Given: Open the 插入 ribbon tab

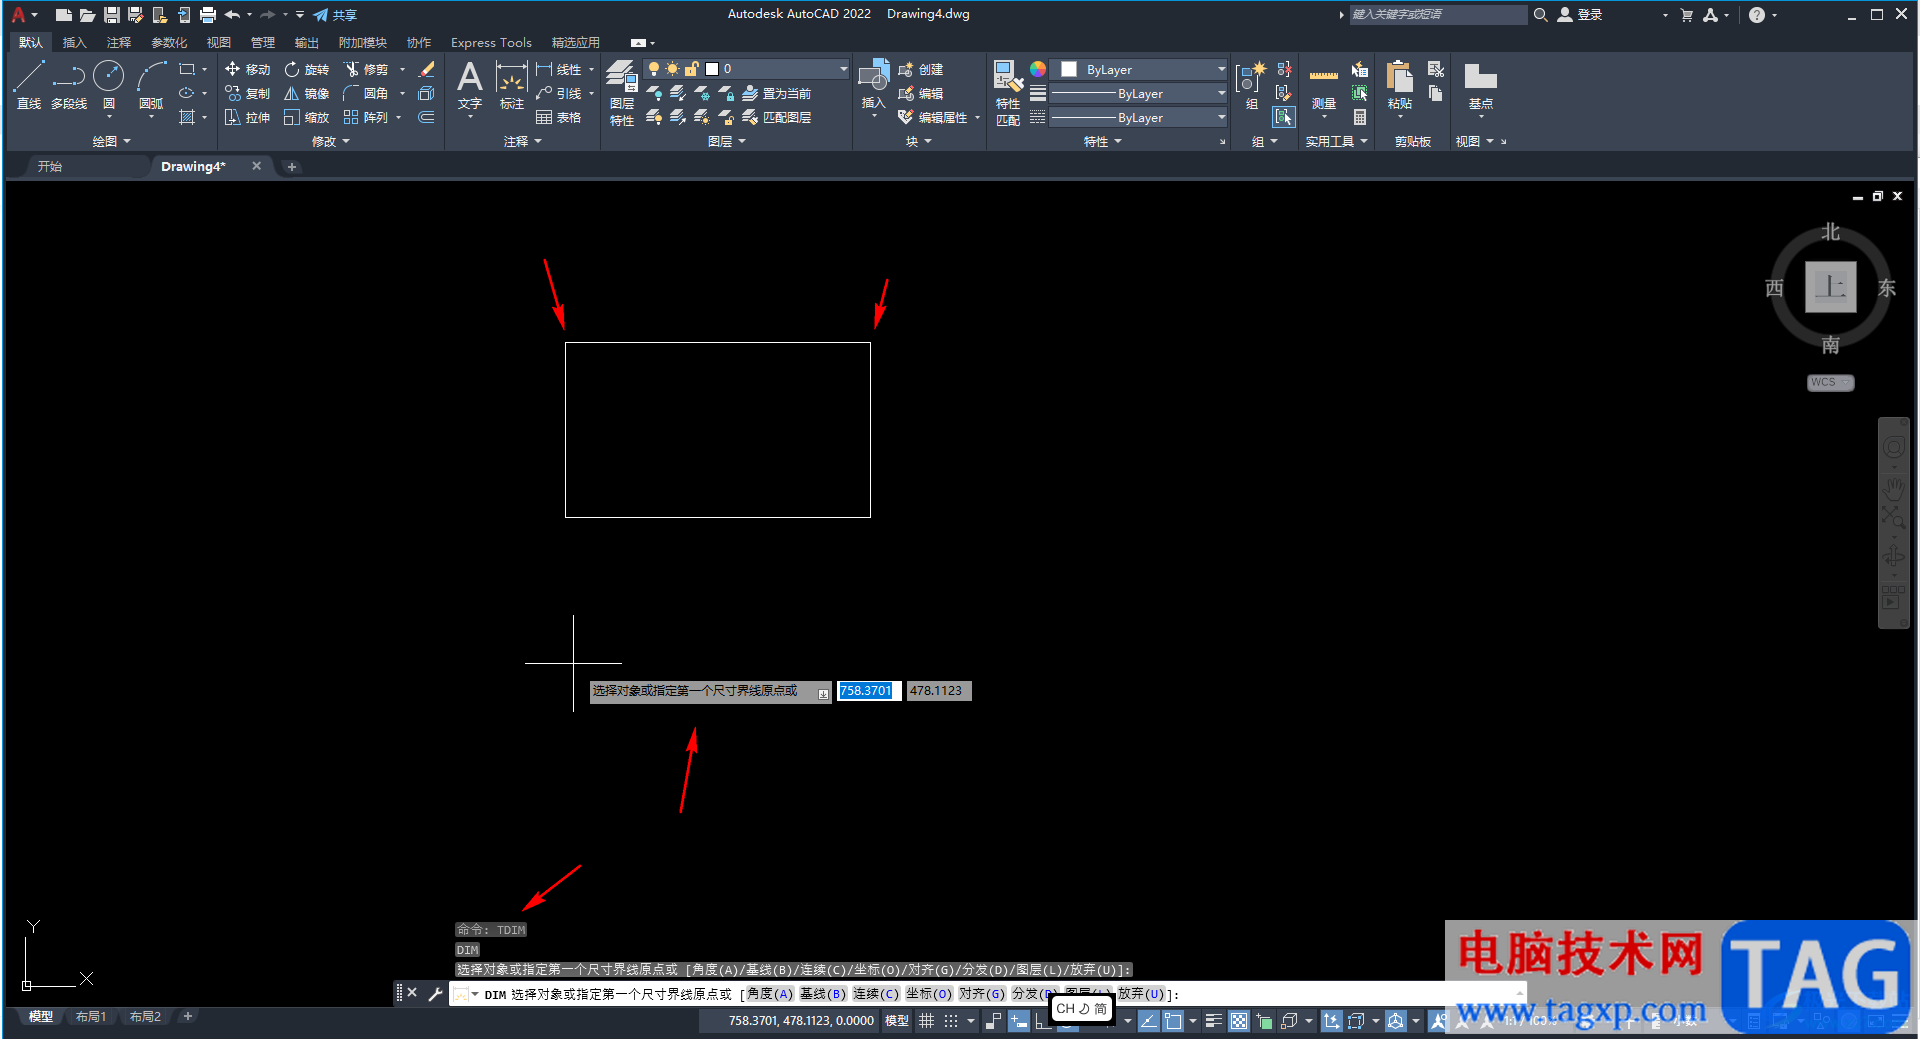Looking at the screenshot, I should pos(75,42).
